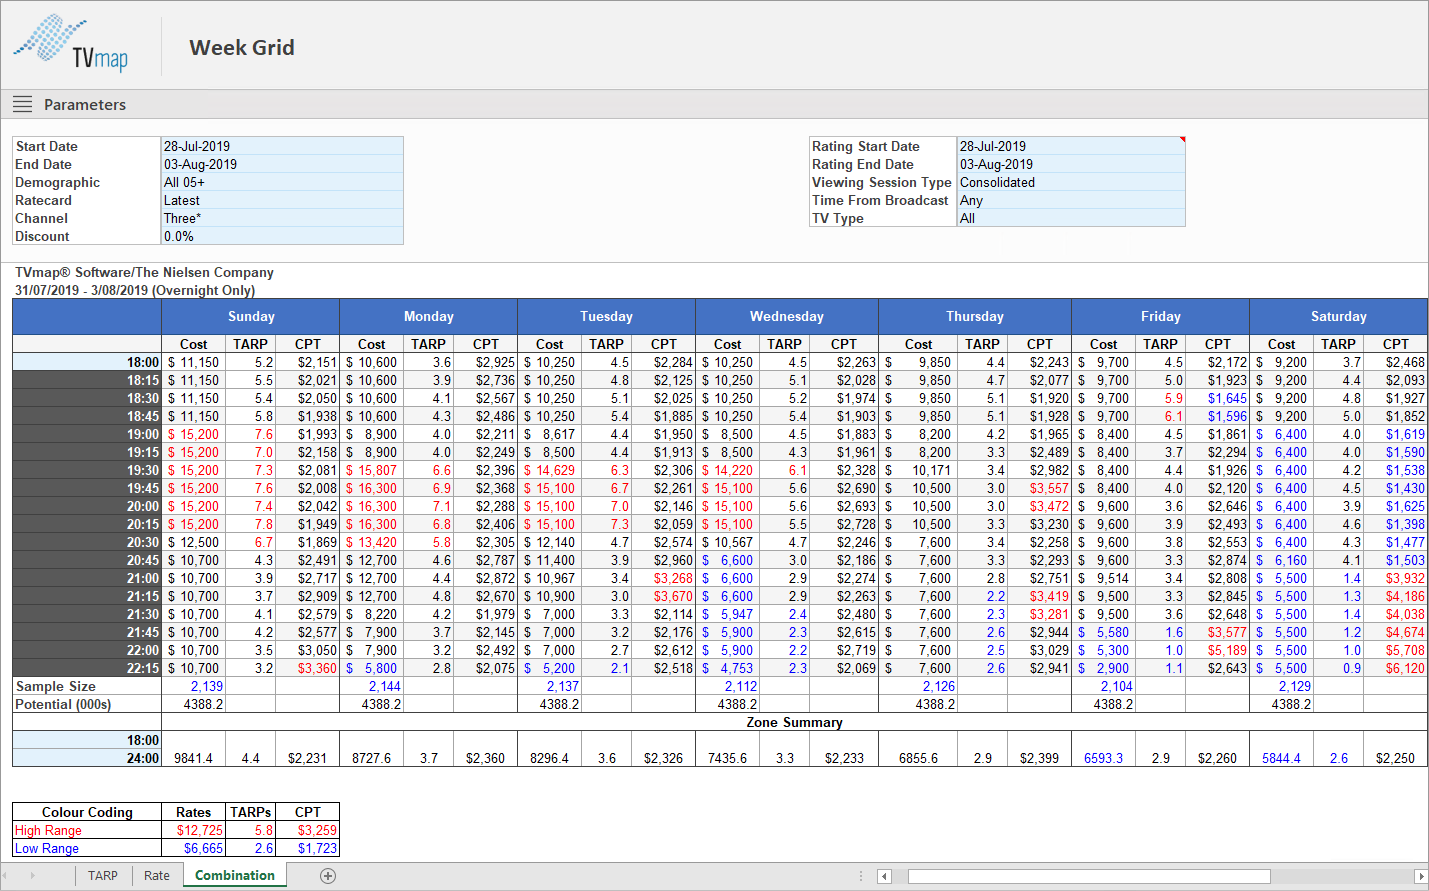Select the 19:30 time row header
The height and width of the screenshot is (891, 1429).
(x=87, y=470)
